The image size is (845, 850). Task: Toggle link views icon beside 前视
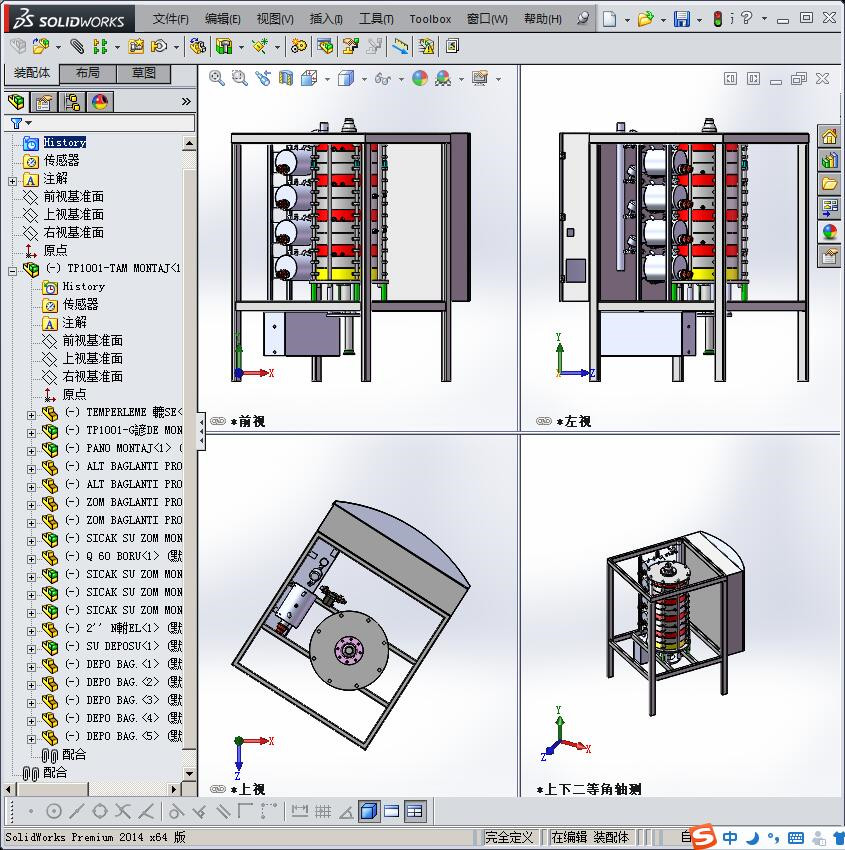(x=218, y=421)
